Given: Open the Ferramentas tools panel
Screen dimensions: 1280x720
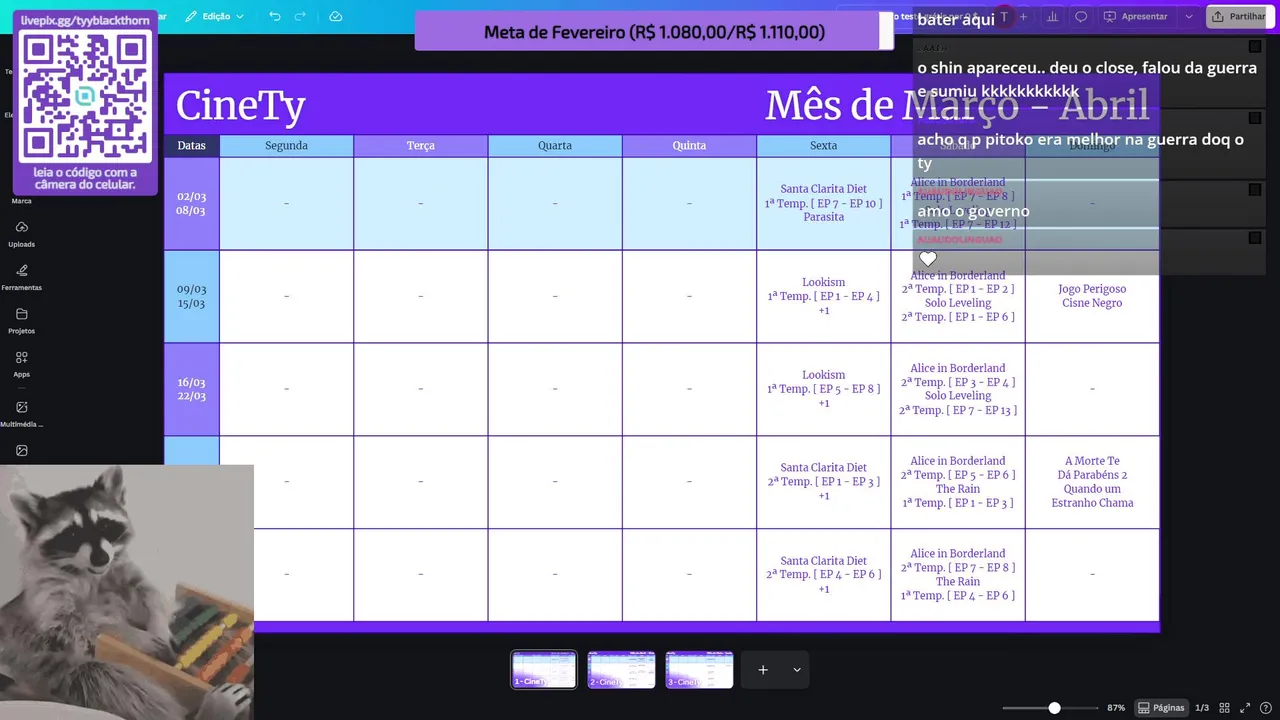Looking at the screenshot, I should (22, 277).
